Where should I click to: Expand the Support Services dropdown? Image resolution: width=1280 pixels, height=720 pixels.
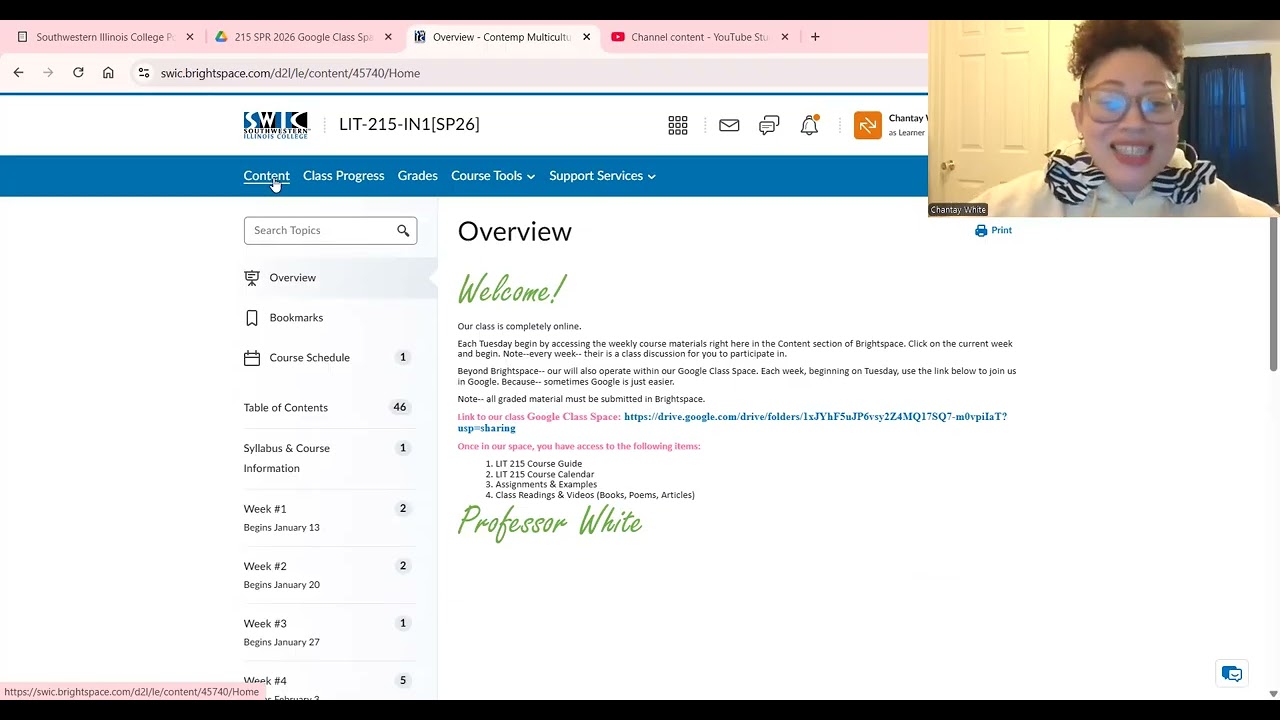coord(602,176)
